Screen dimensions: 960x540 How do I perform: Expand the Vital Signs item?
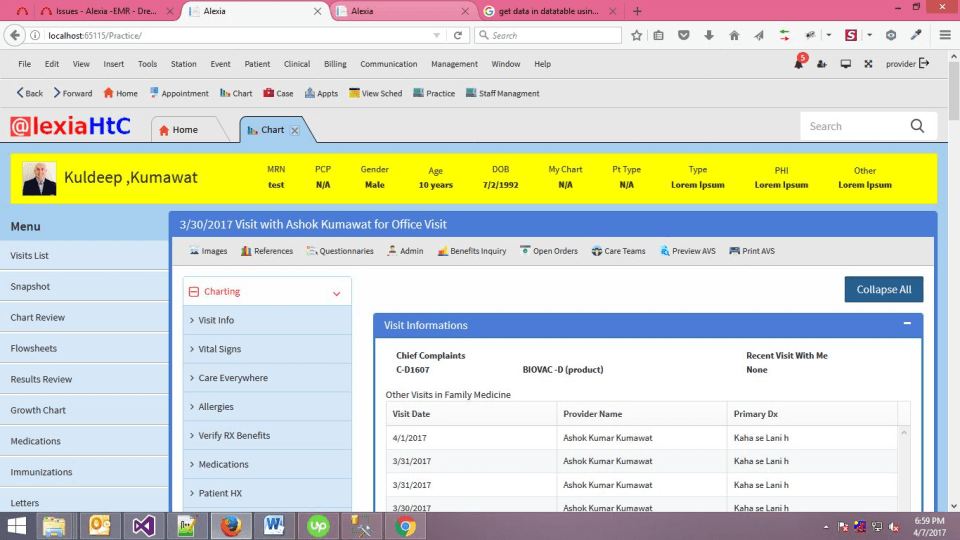219,349
